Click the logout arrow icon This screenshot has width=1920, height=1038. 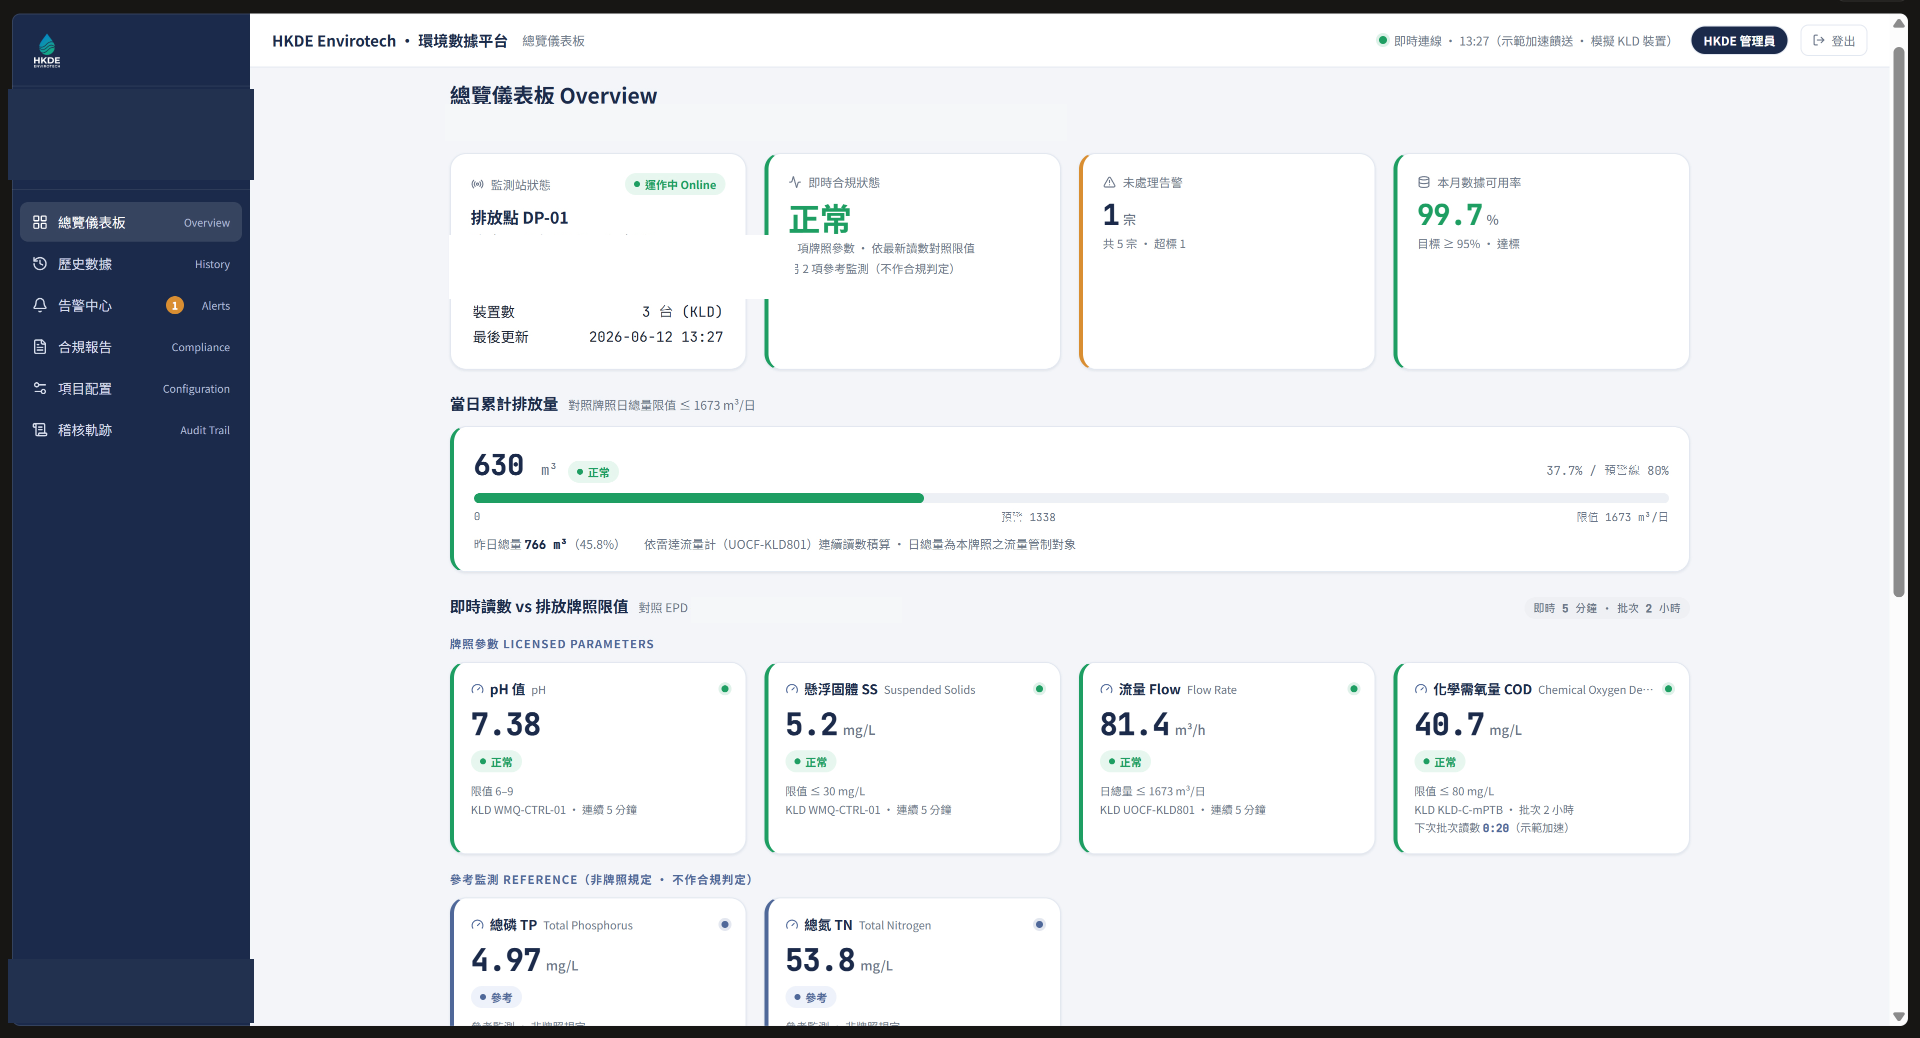coord(1819,41)
